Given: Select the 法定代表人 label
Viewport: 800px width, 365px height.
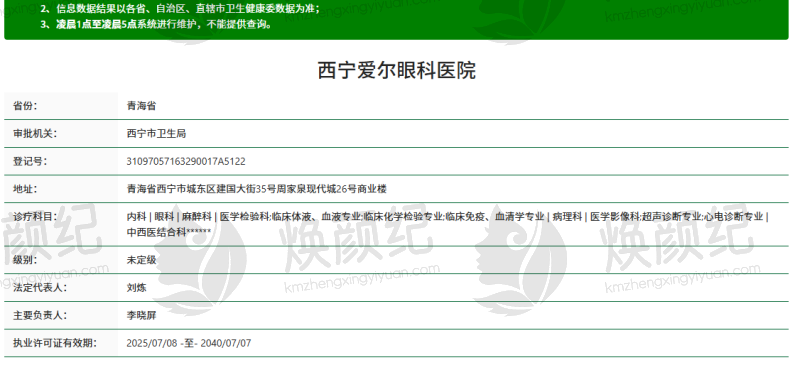Looking at the screenshot, I should (40, 287).
